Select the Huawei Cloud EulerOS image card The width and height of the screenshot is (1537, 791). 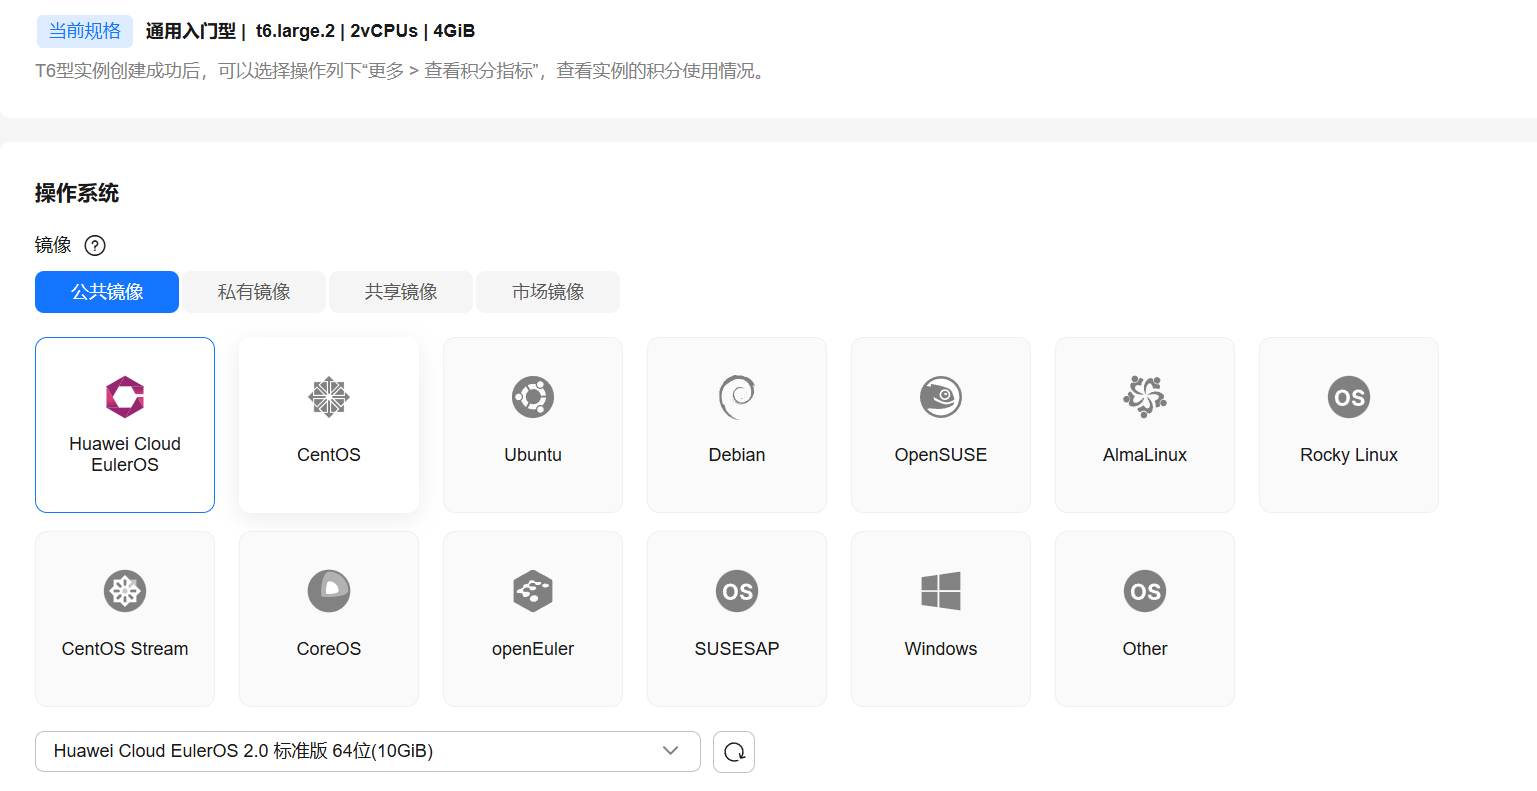pyautogui.click(x=125, y=425)
